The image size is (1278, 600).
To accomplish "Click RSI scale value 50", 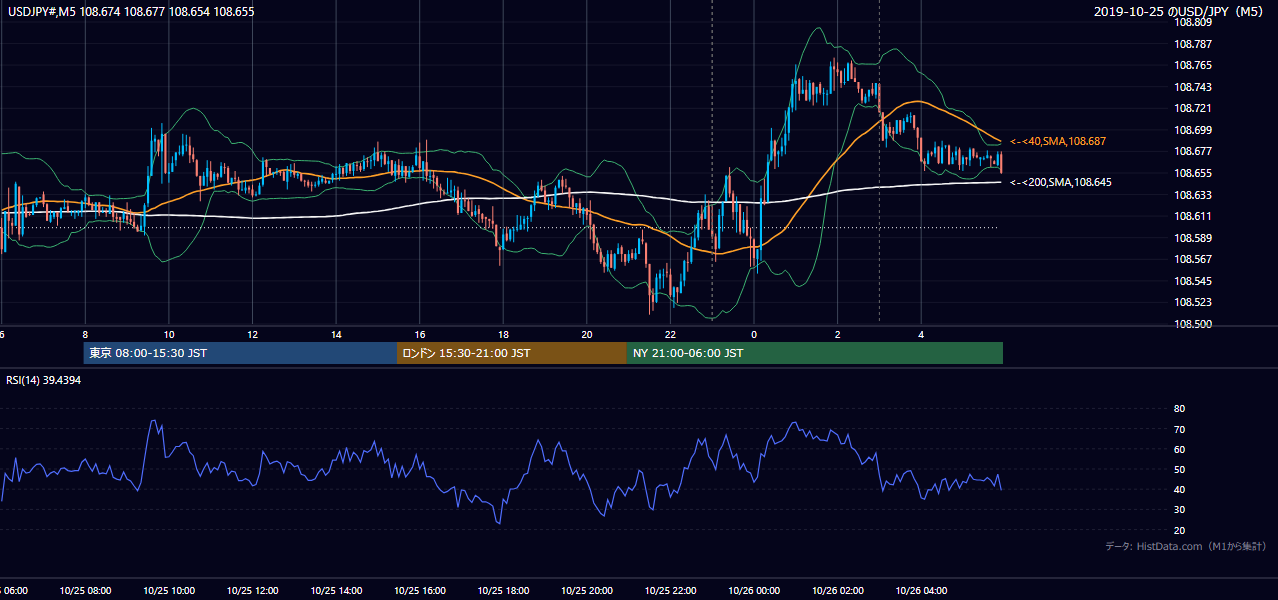I will [x=1179, y=469].
